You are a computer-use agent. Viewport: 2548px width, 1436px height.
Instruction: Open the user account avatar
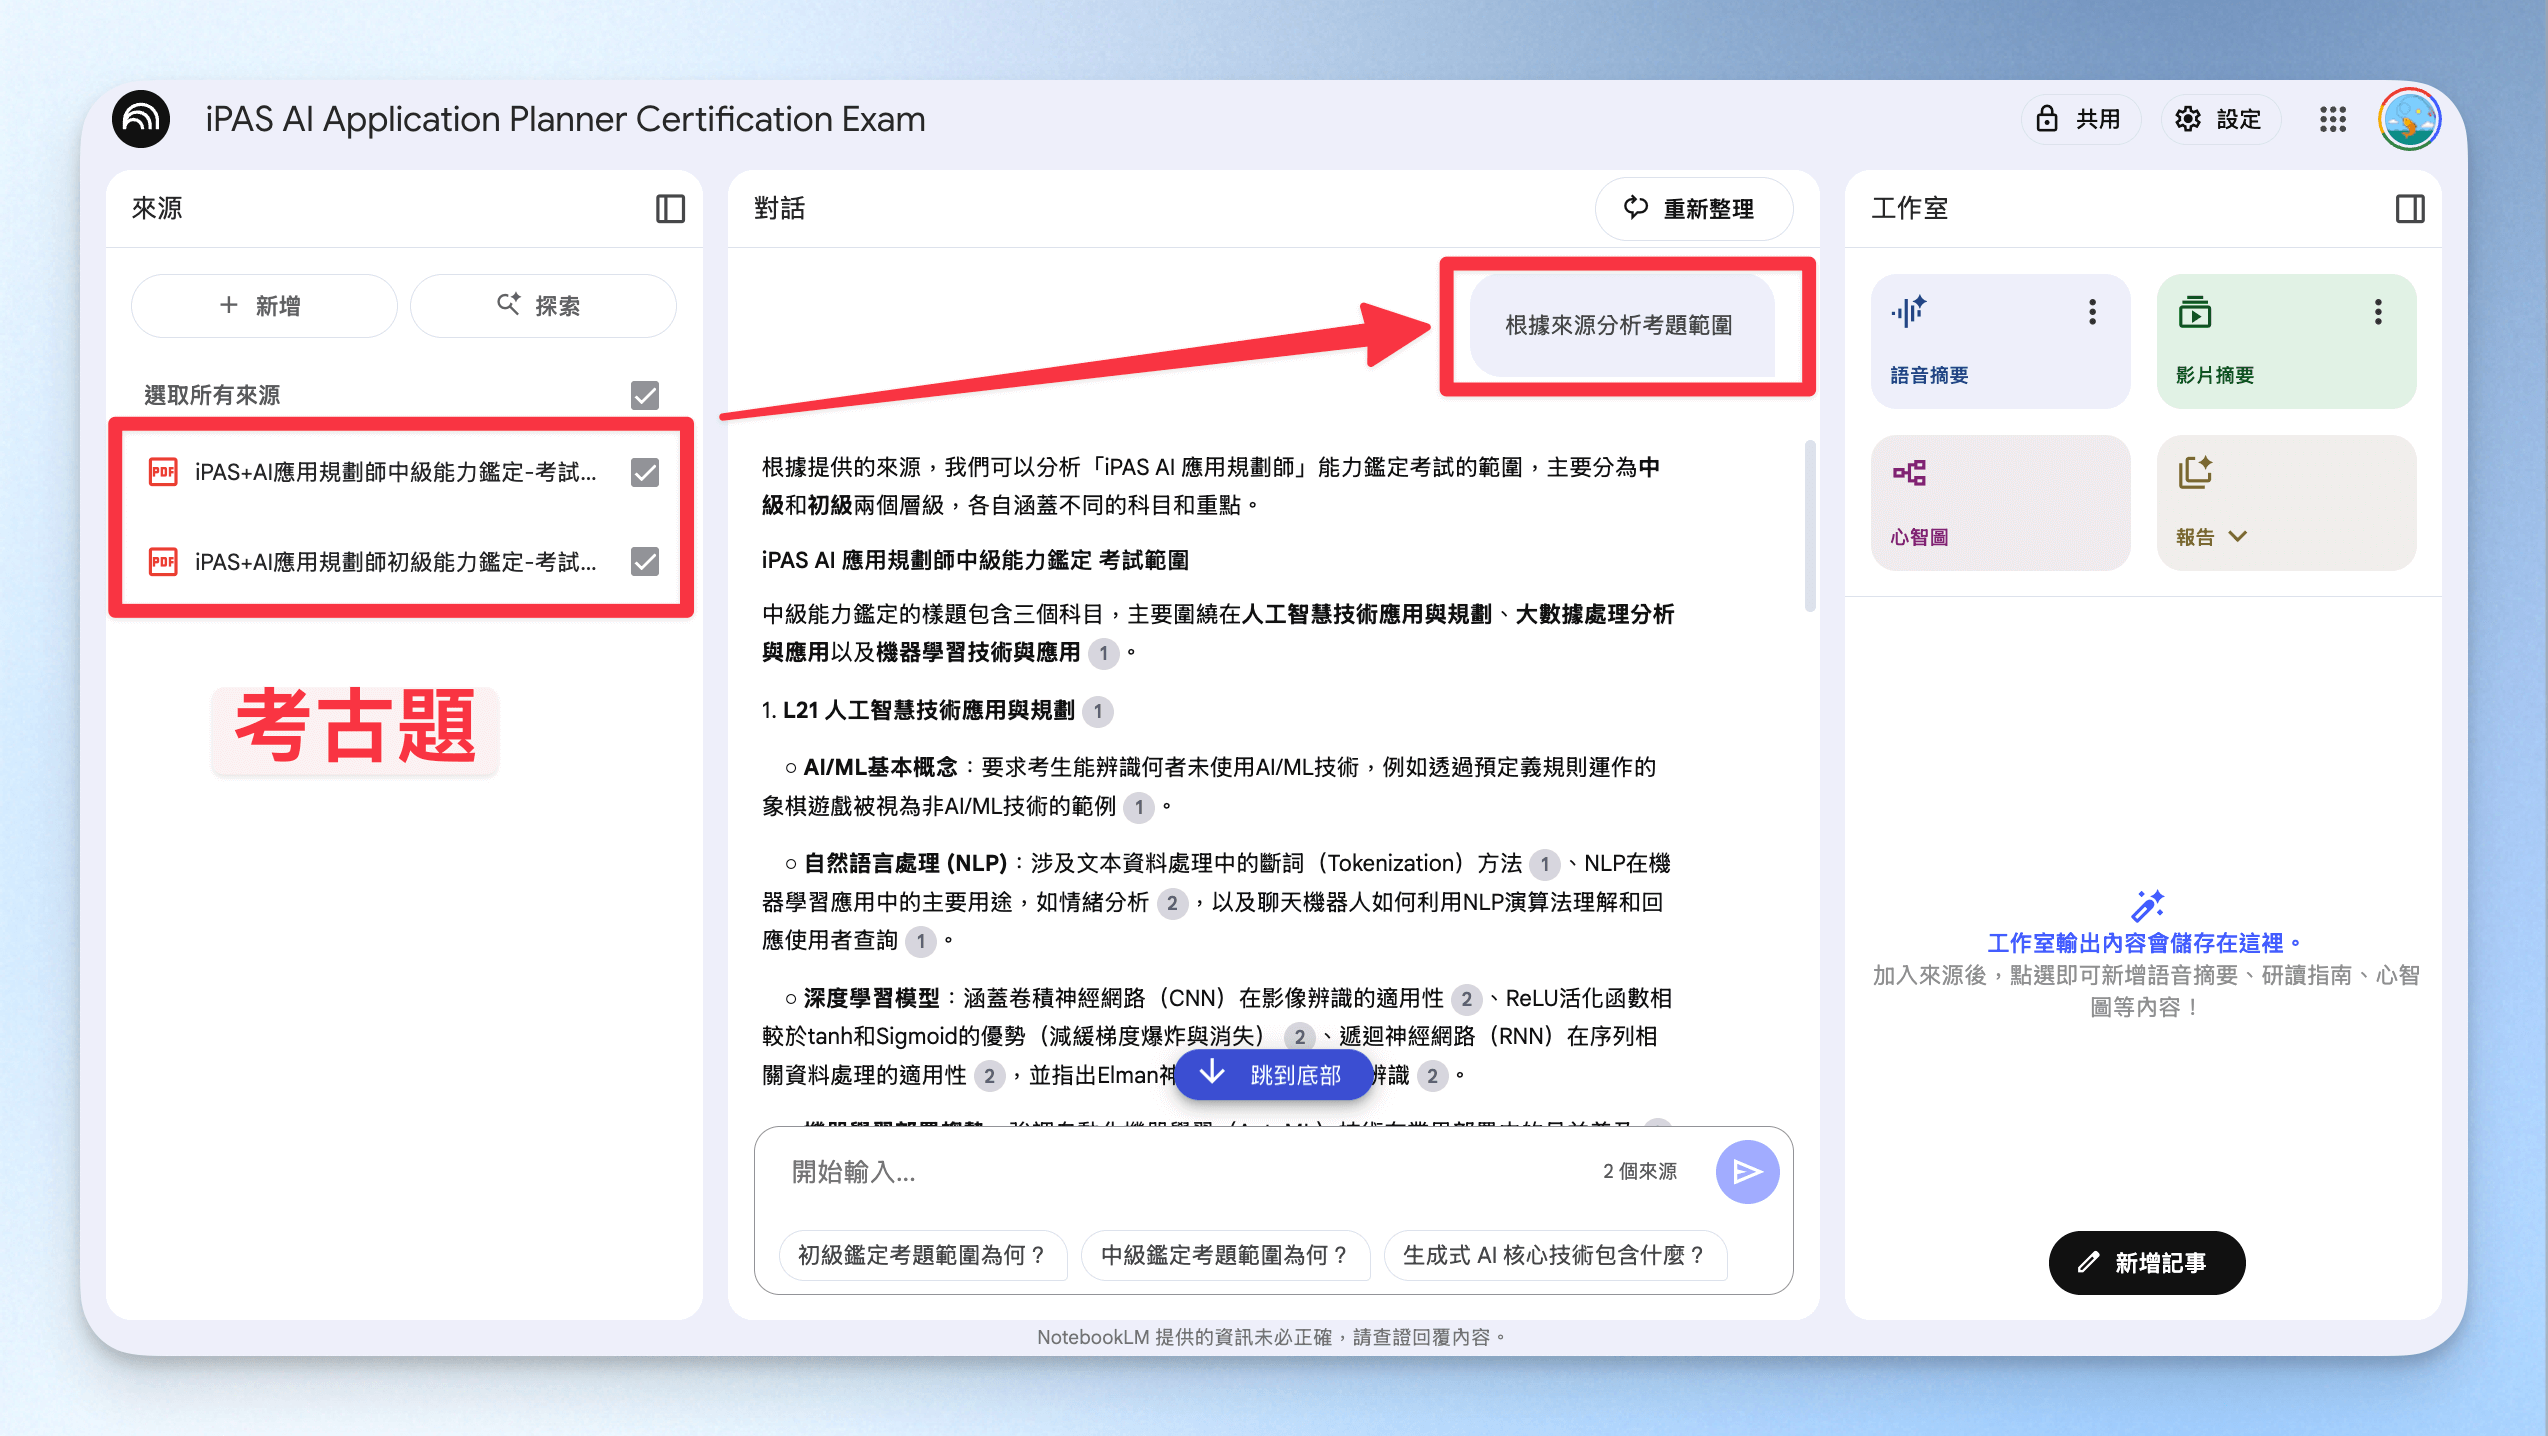pos(2410,119)
